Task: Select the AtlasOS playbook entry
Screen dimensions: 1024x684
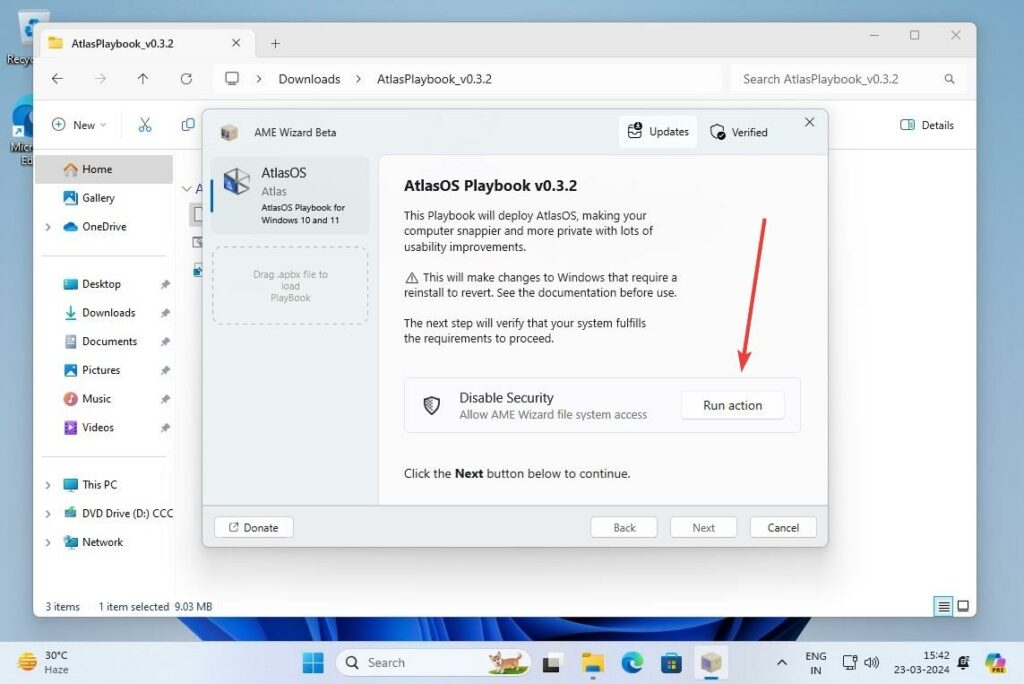Action: (x=290, y=195)
